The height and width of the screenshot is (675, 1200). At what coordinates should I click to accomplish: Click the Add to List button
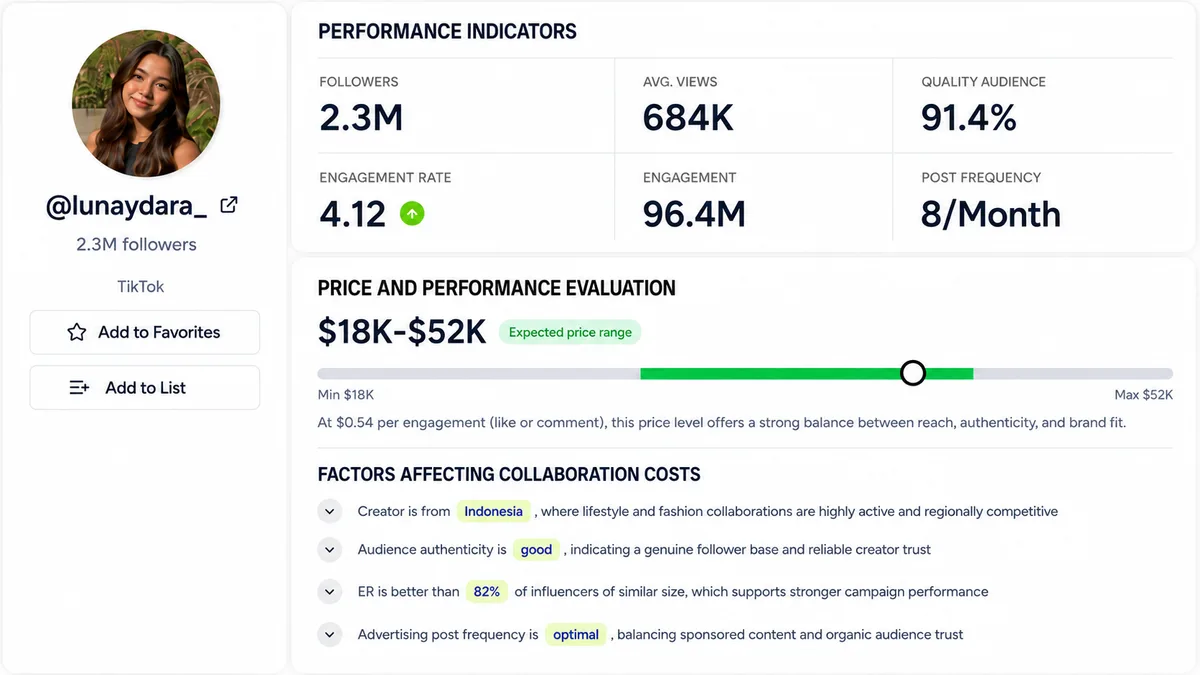(x=145, y=388)
